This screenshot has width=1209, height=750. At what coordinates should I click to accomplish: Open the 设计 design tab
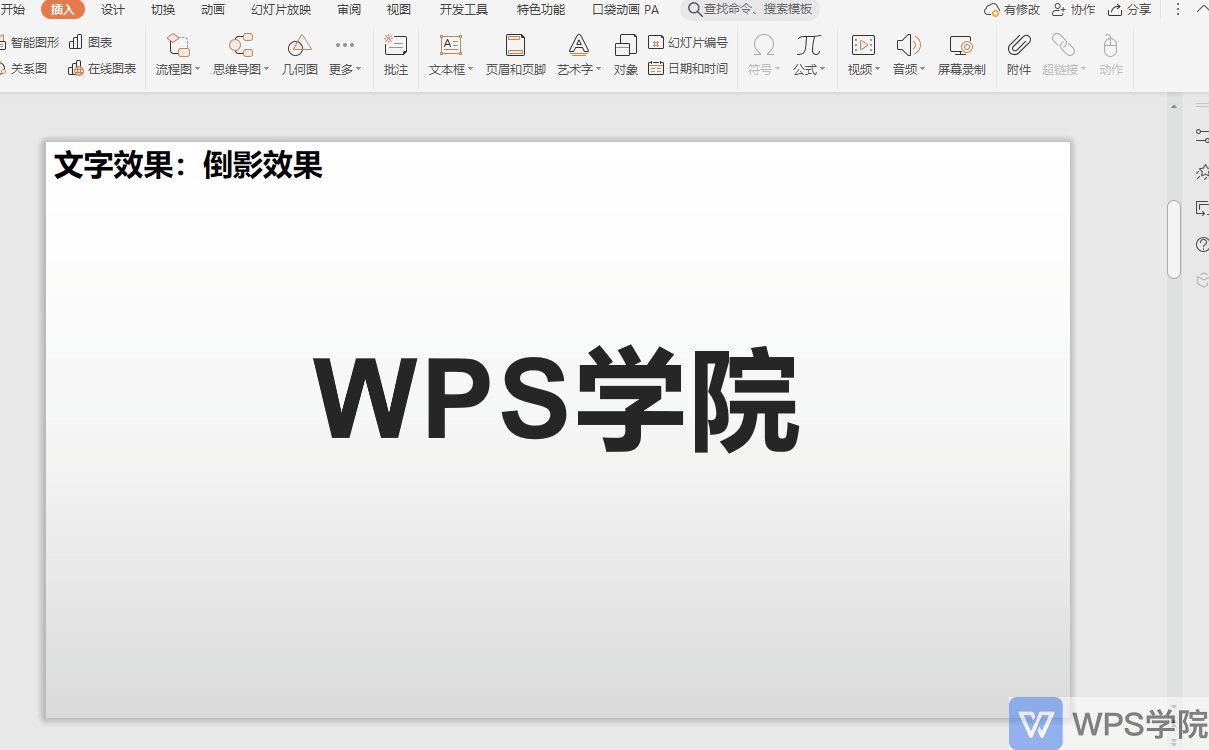[x=113, y=10]
